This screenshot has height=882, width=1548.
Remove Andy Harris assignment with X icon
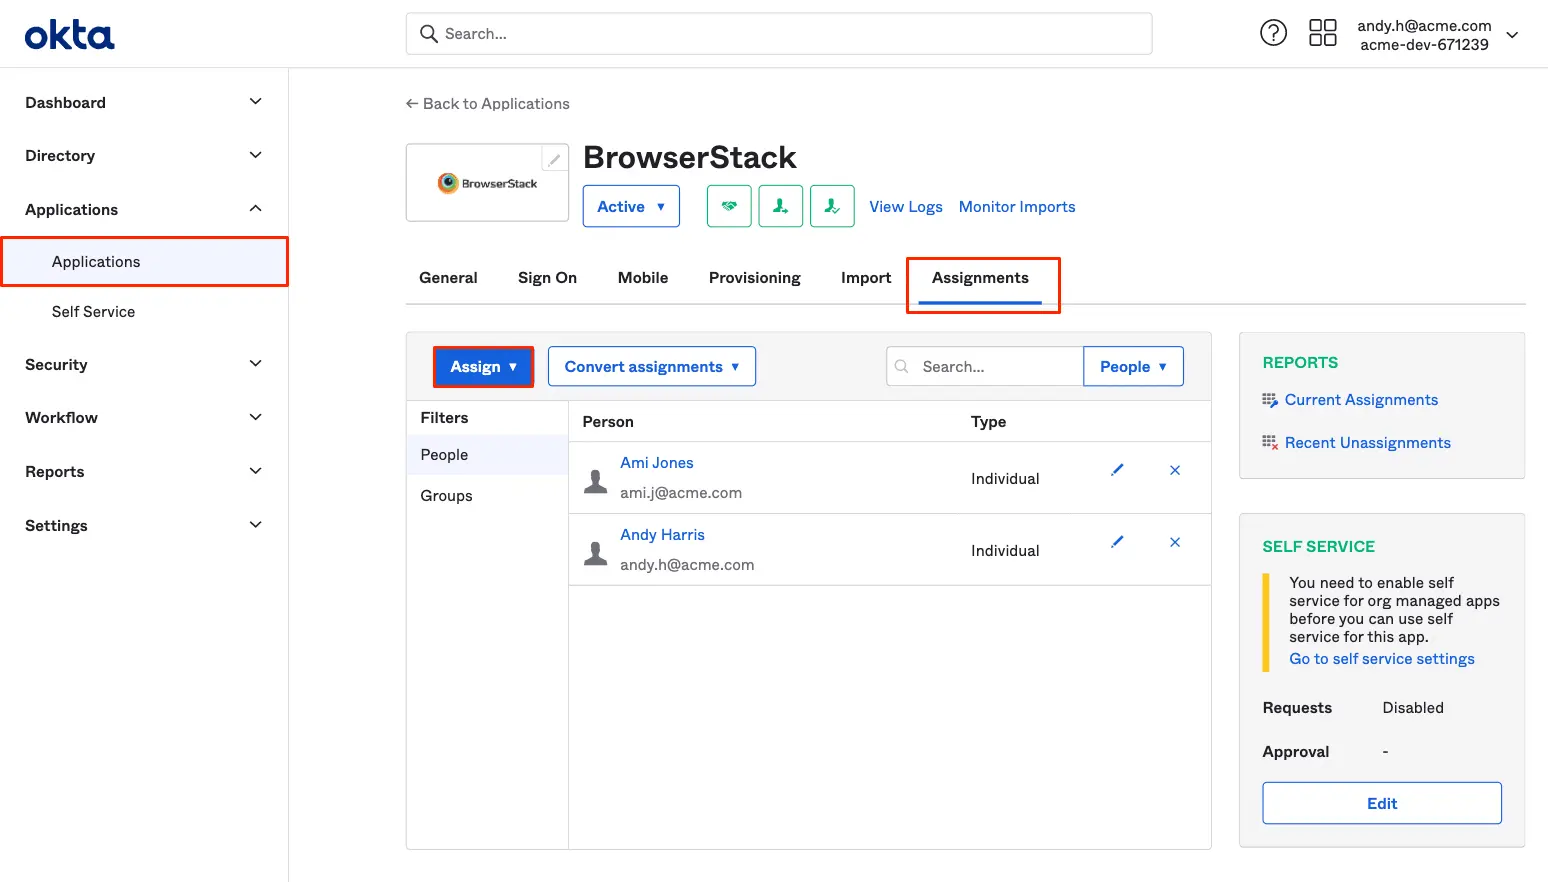(1175, 542)
